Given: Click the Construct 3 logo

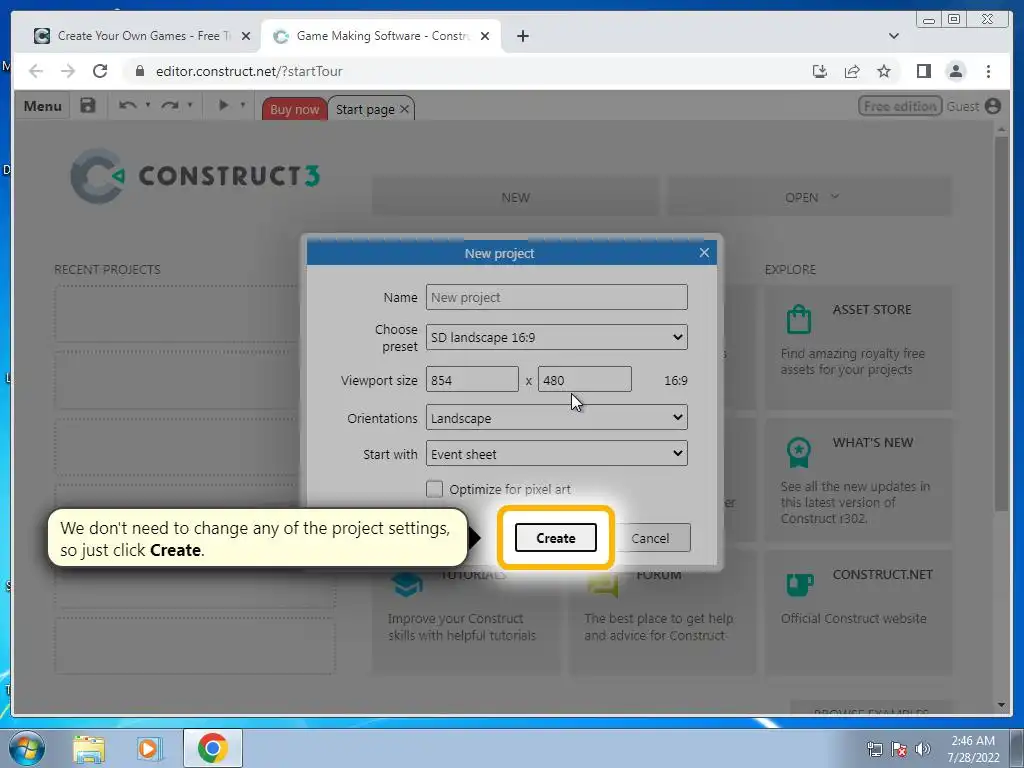Looking at the screenshot, I should click(x=195, y=176).
